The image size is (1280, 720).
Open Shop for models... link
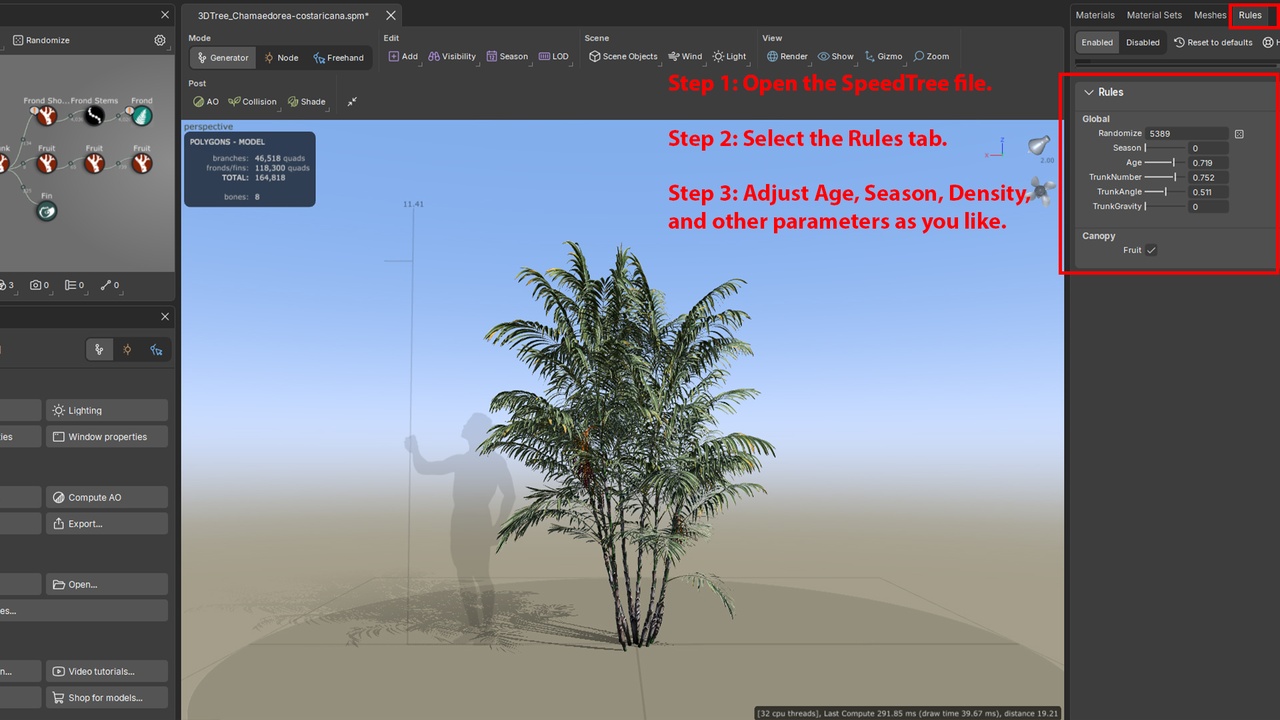click(x=107, y=698)
